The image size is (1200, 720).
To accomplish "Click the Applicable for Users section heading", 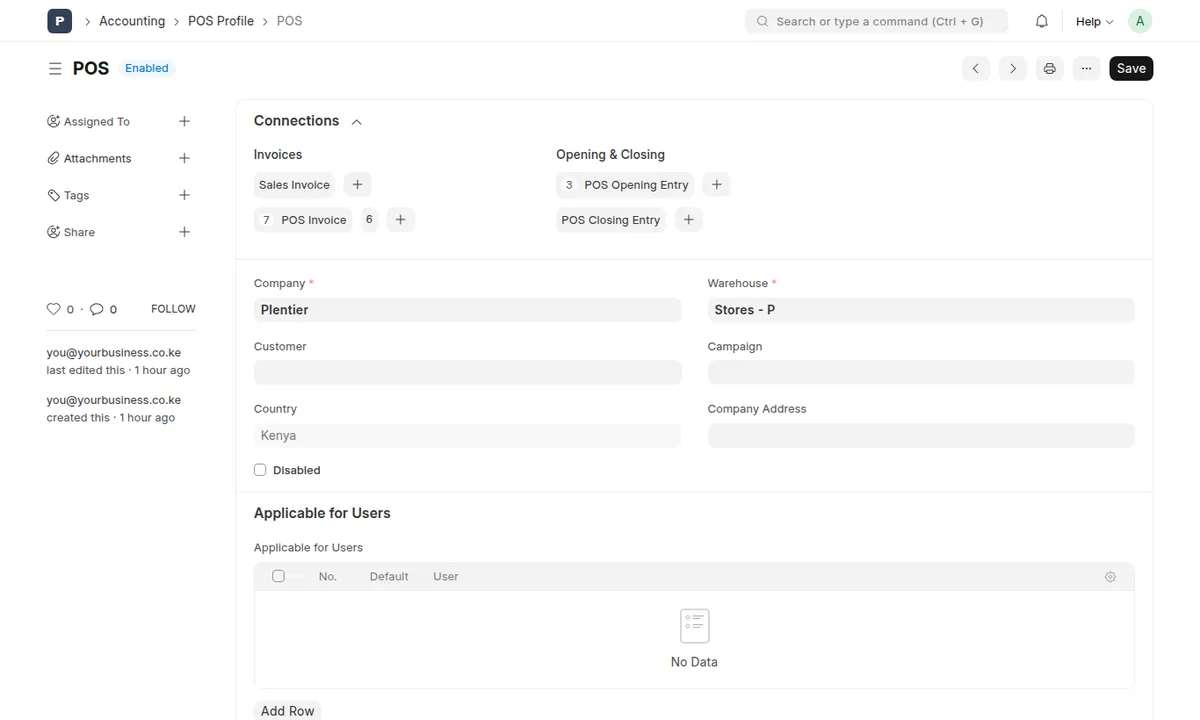I will point(322,513).
